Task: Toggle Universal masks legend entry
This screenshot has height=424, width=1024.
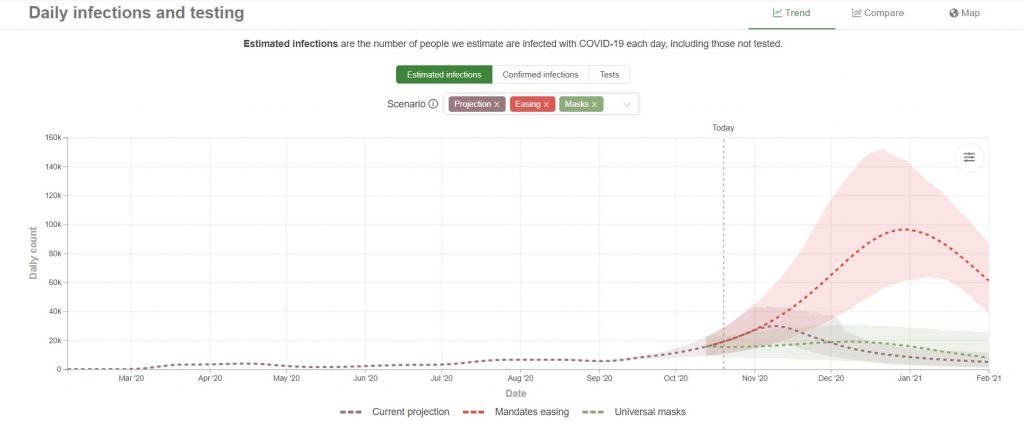Action: [633, 412]
